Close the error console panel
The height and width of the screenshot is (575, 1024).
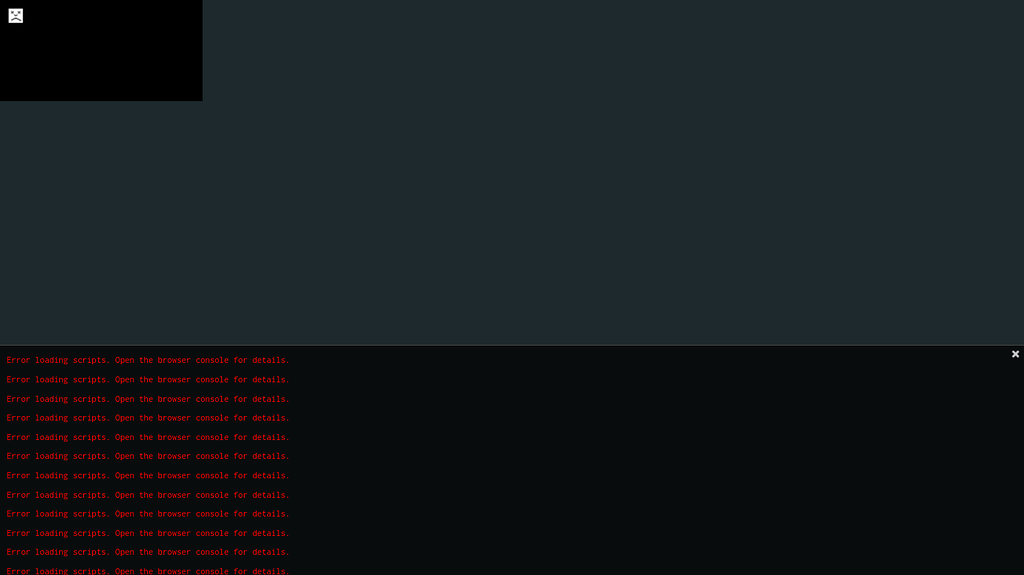click(x=1015, y=354)
